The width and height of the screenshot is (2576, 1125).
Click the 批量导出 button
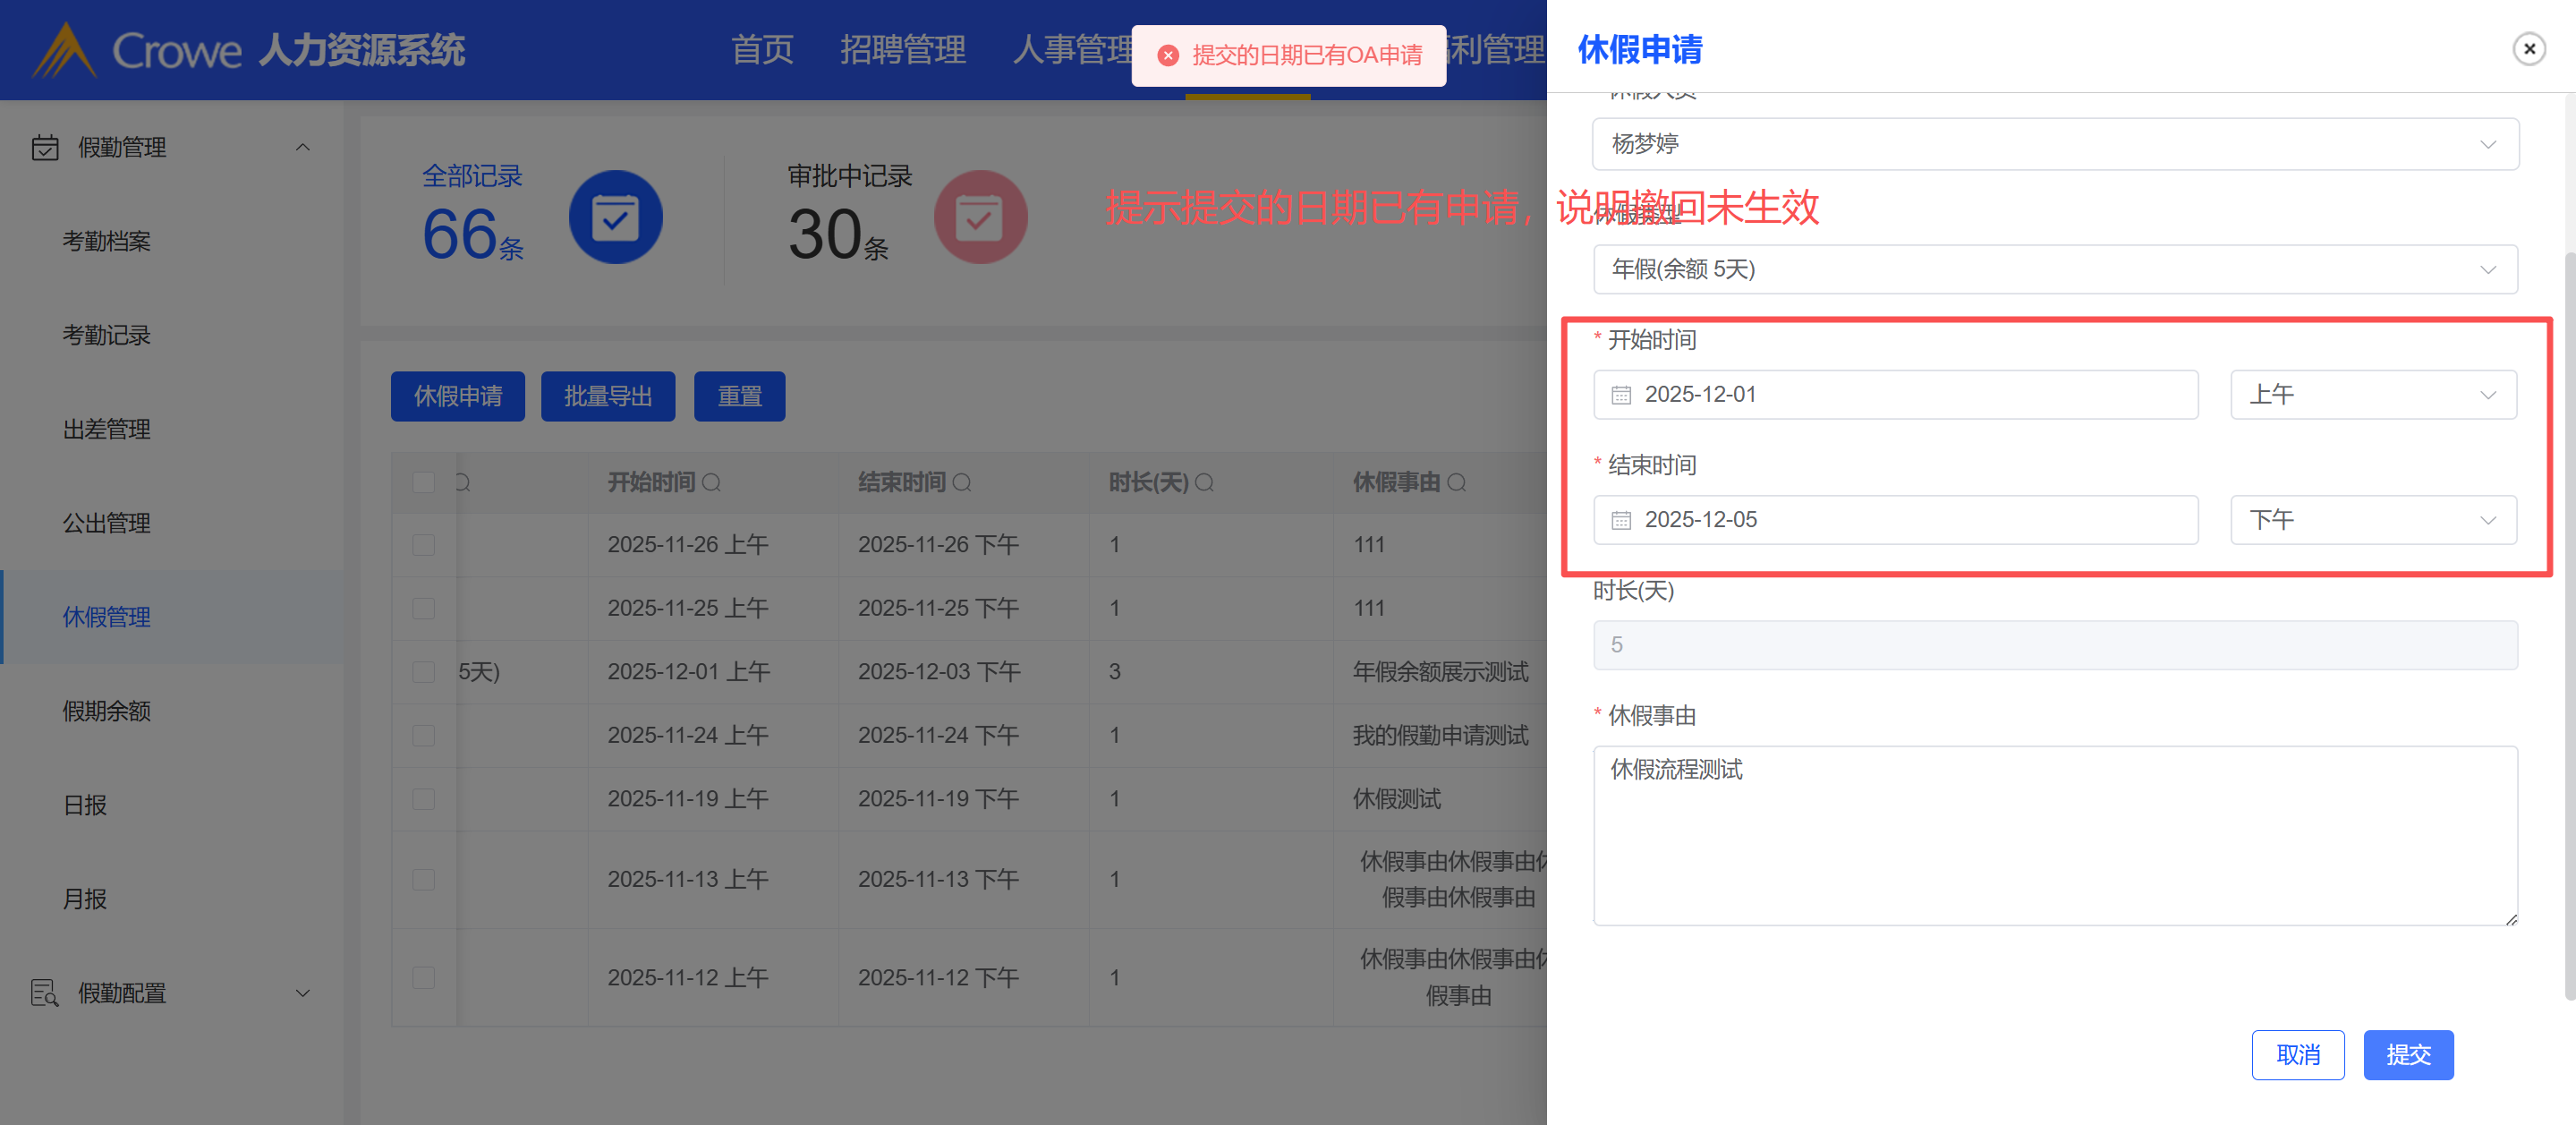click(607, 397)
